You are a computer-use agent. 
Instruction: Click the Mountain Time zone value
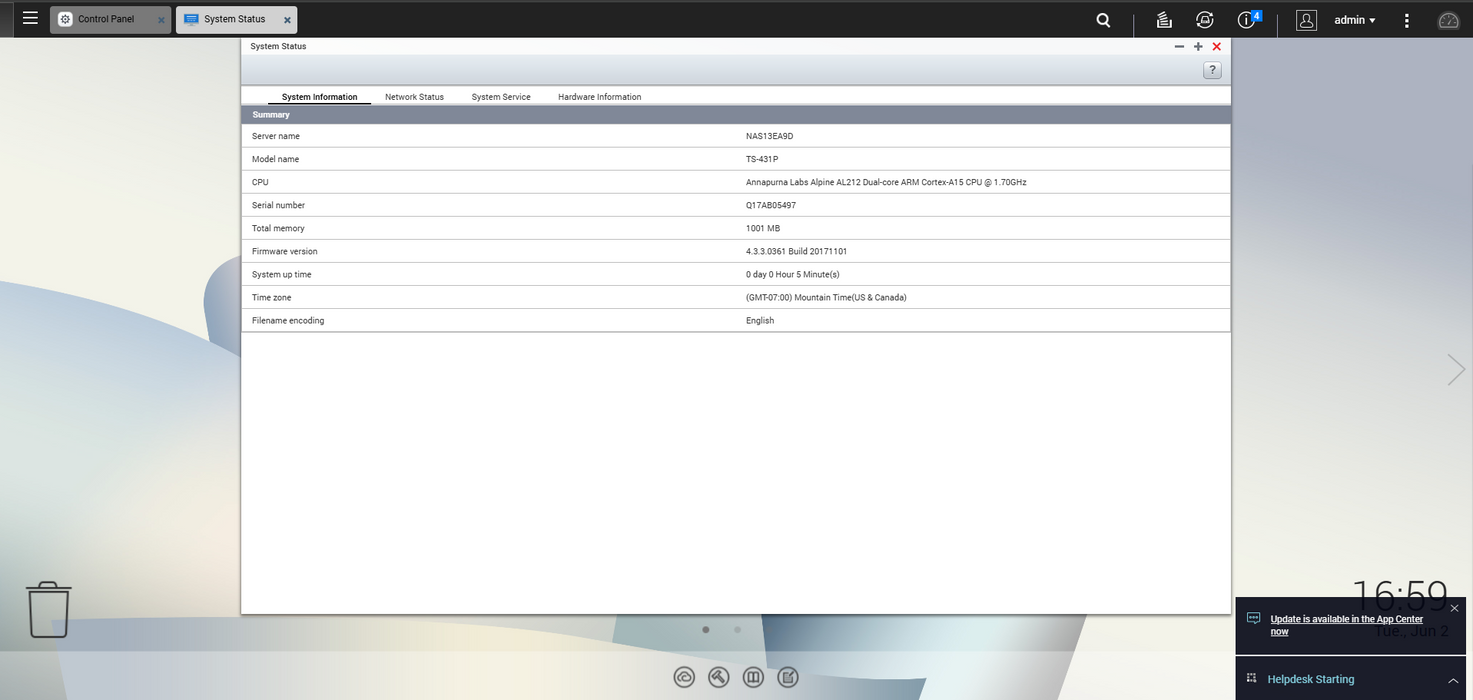(x=826, y=297)
